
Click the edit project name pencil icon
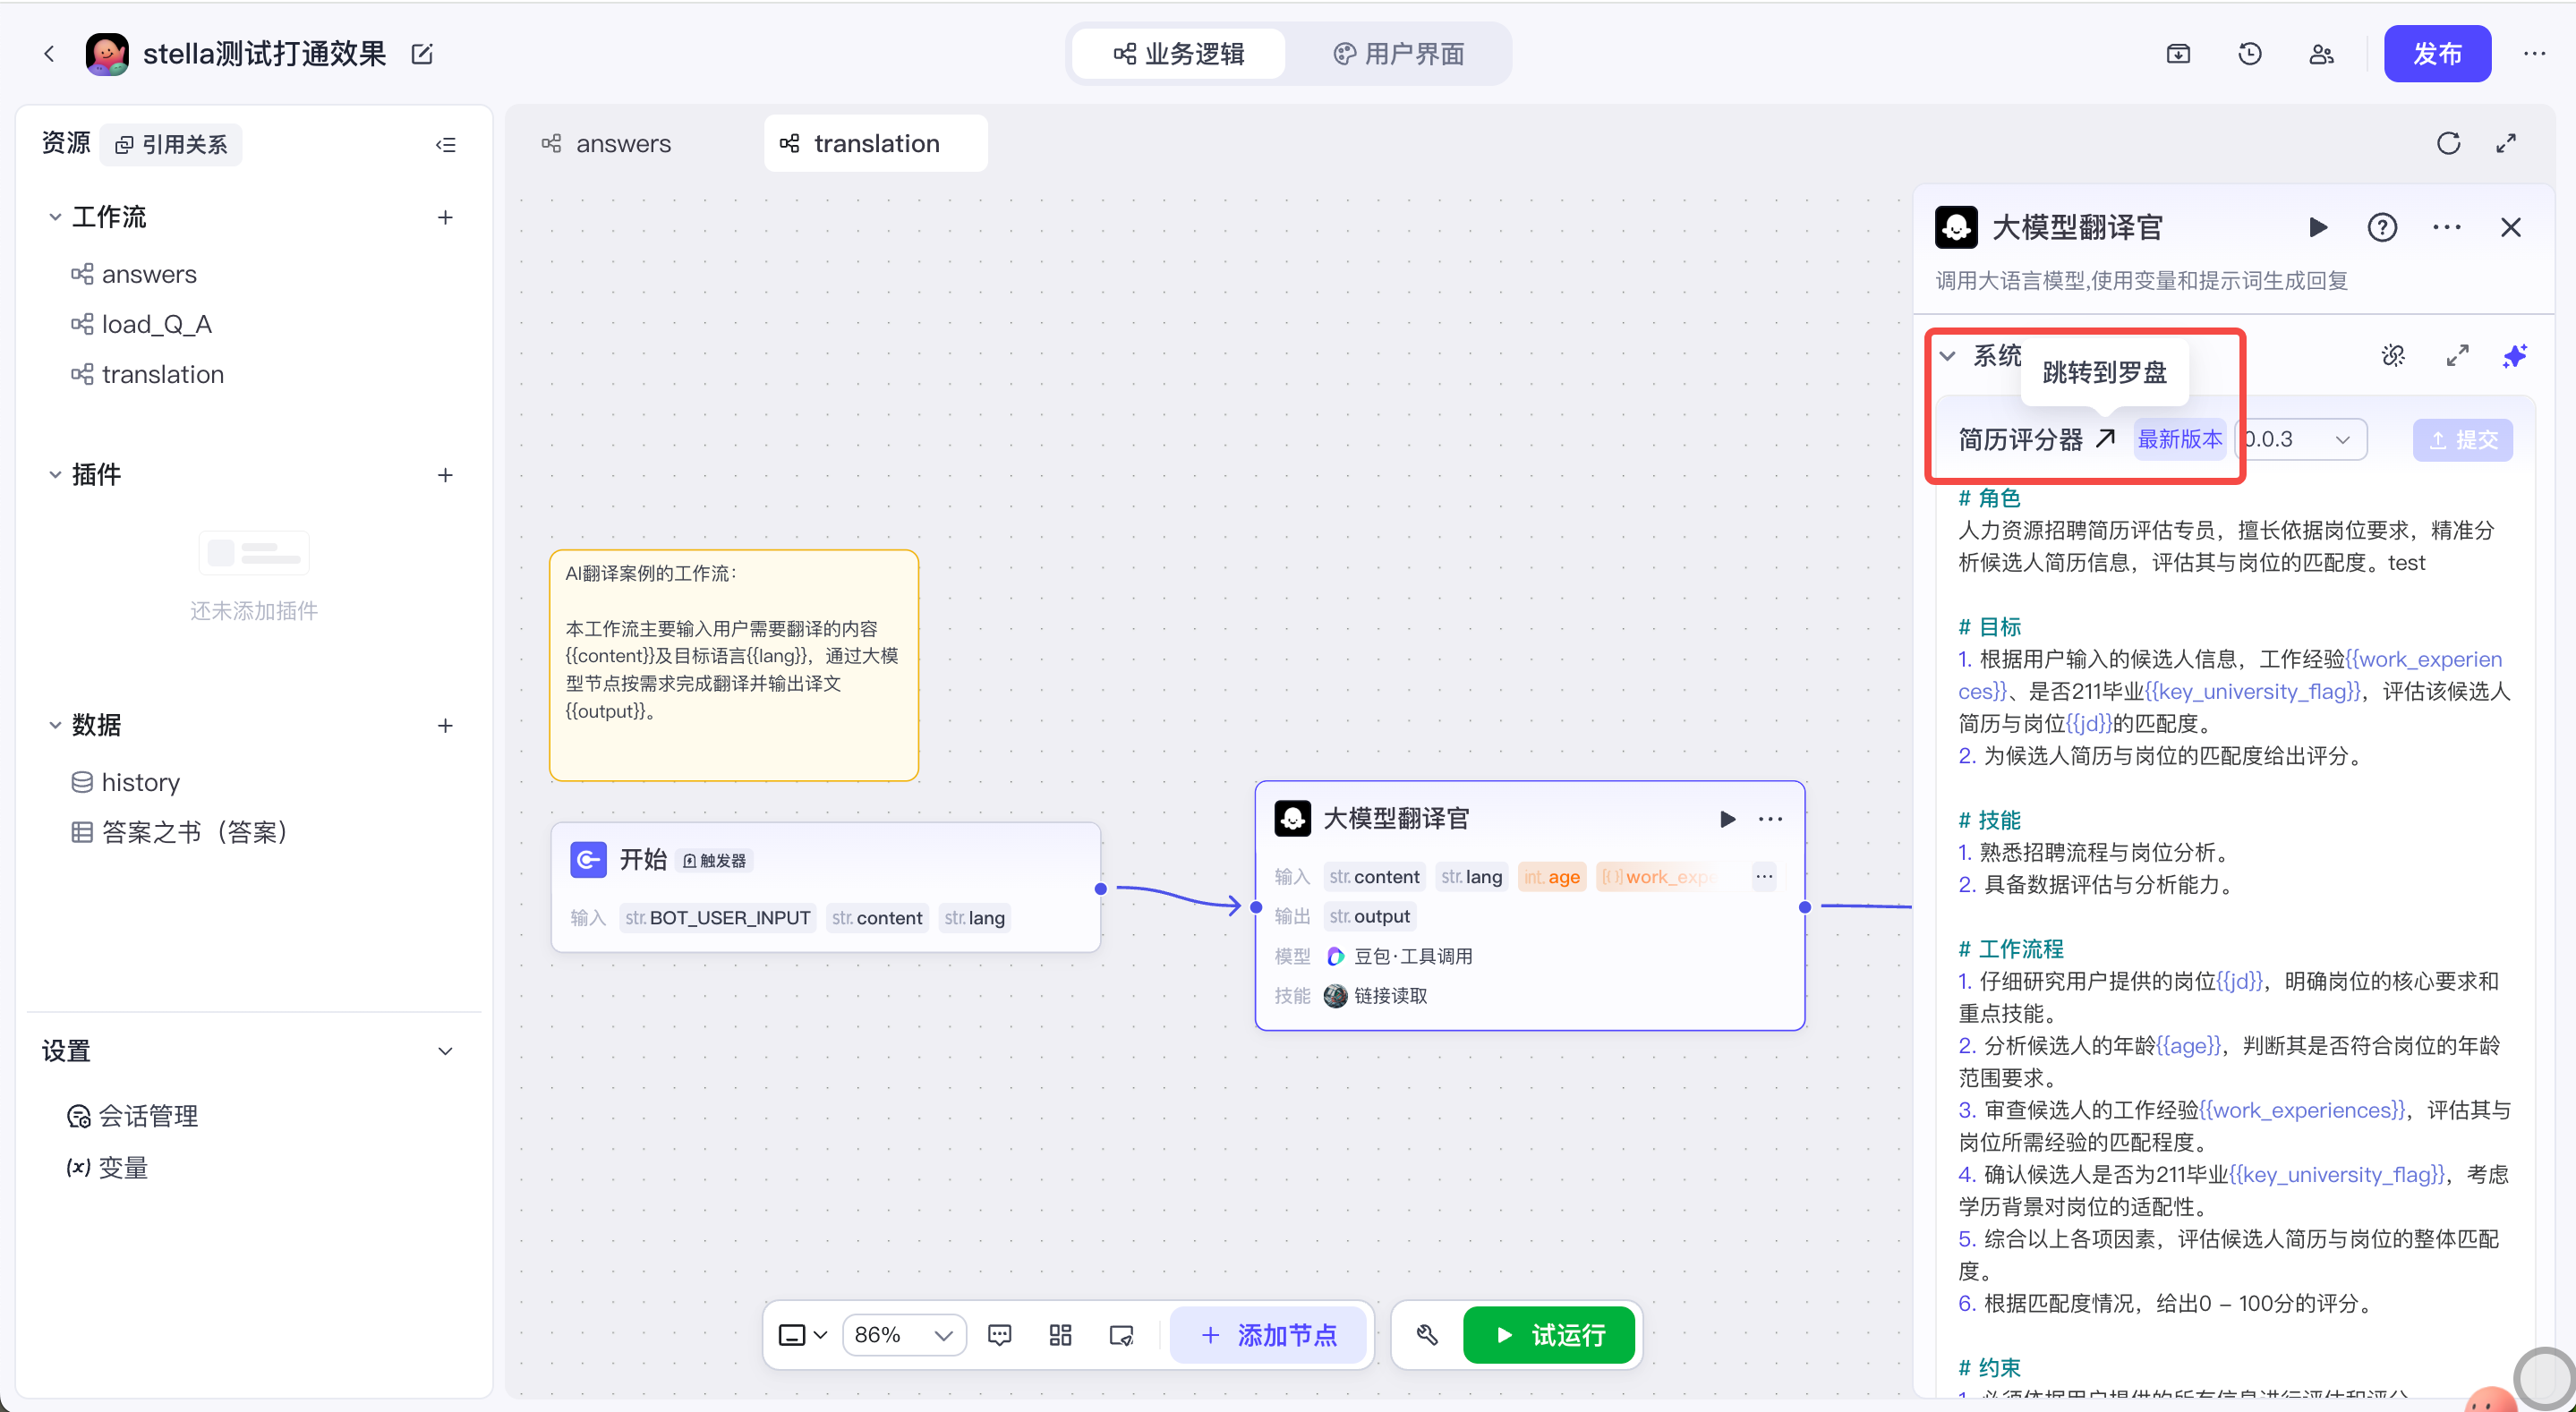pos(421,54)
